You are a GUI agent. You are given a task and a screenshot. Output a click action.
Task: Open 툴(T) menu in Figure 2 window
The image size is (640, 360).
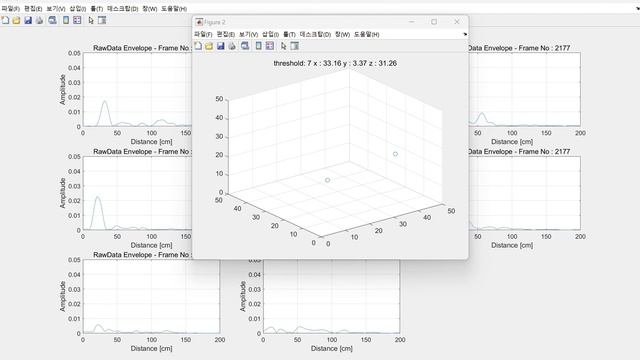click(289, 35)
